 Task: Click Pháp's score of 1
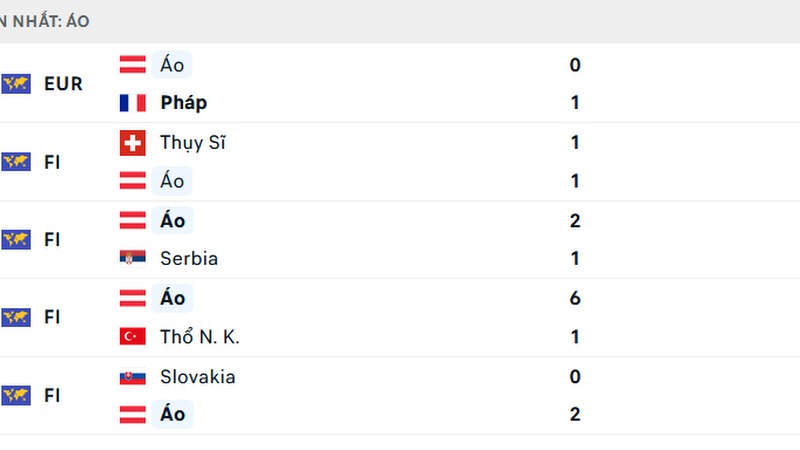click(575, 103)
